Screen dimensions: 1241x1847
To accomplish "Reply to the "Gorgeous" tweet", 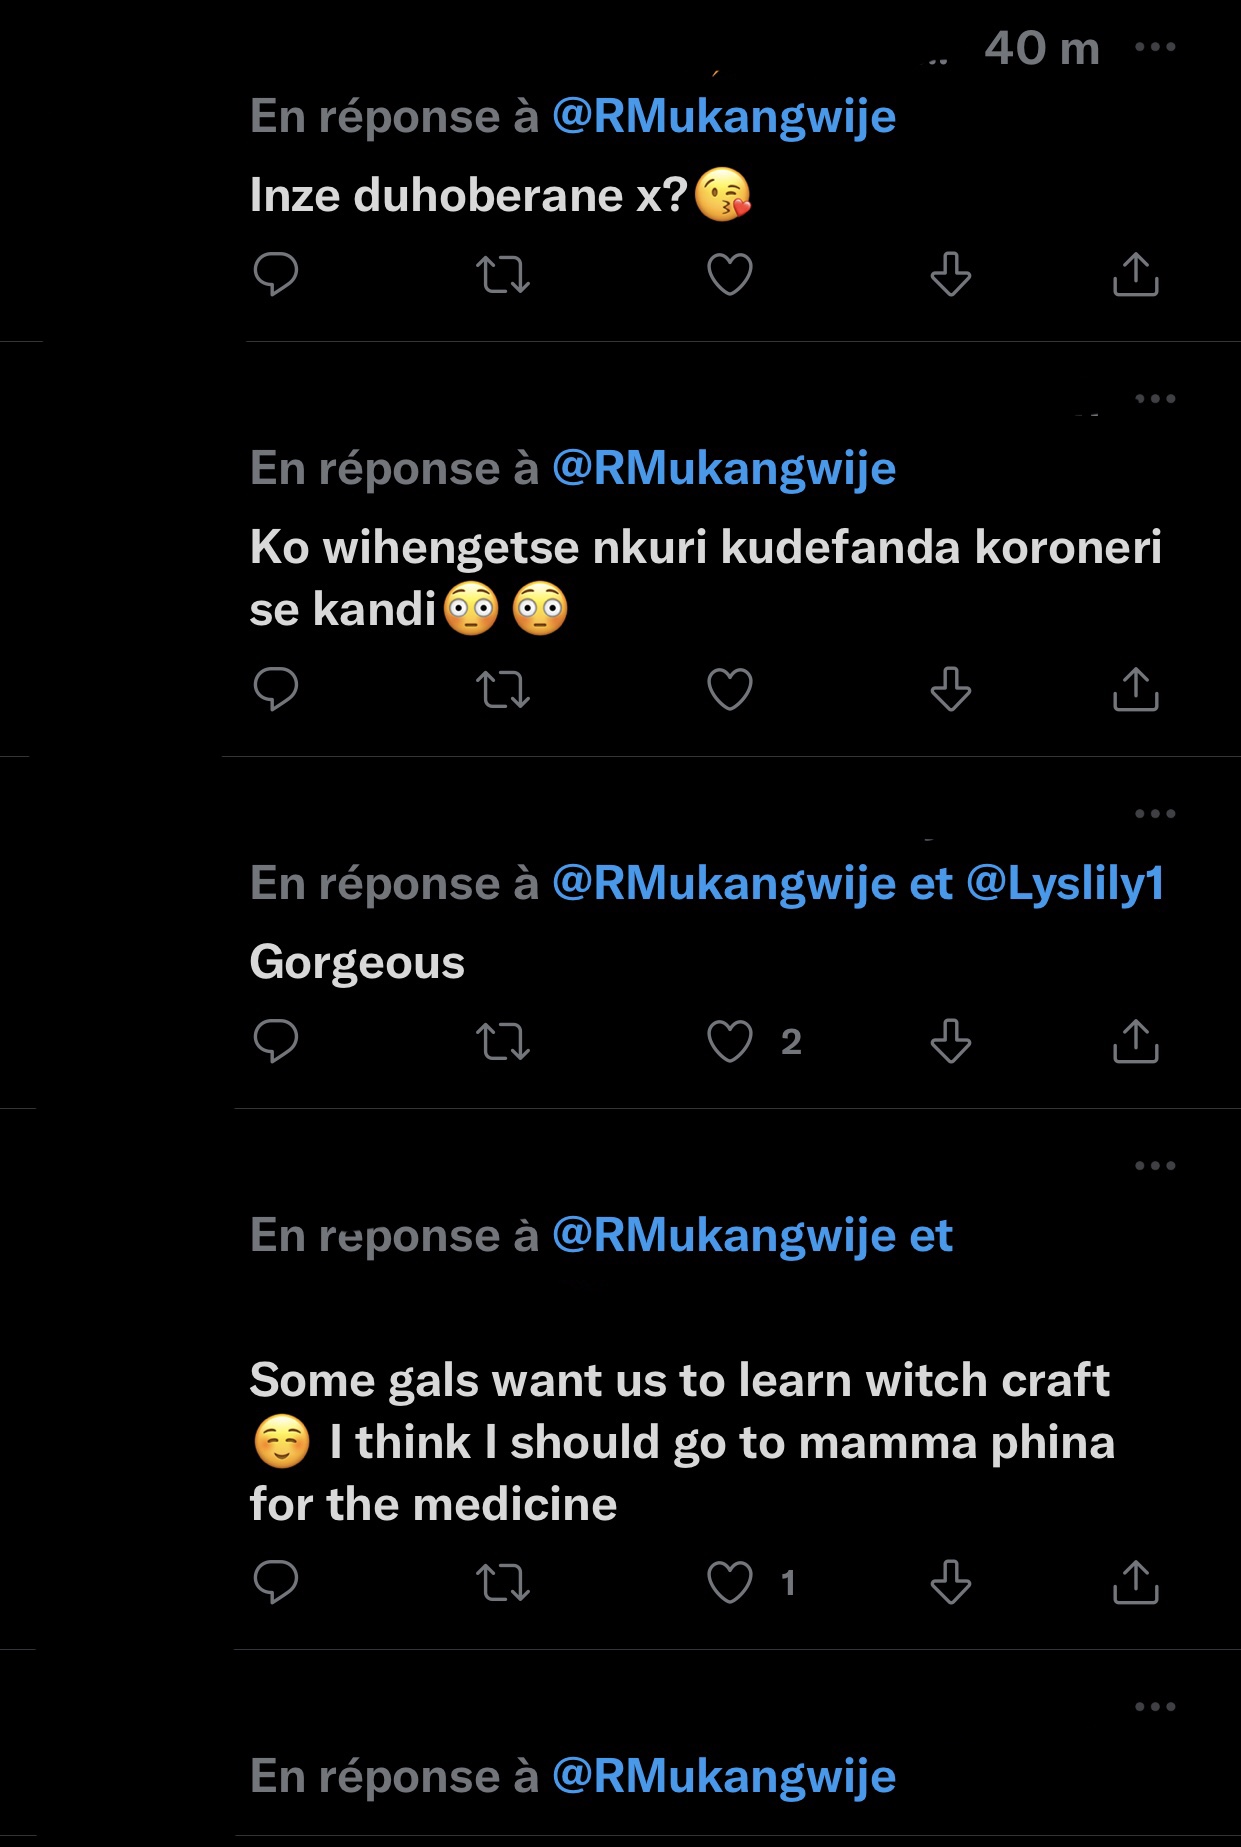I will 276,1041.
